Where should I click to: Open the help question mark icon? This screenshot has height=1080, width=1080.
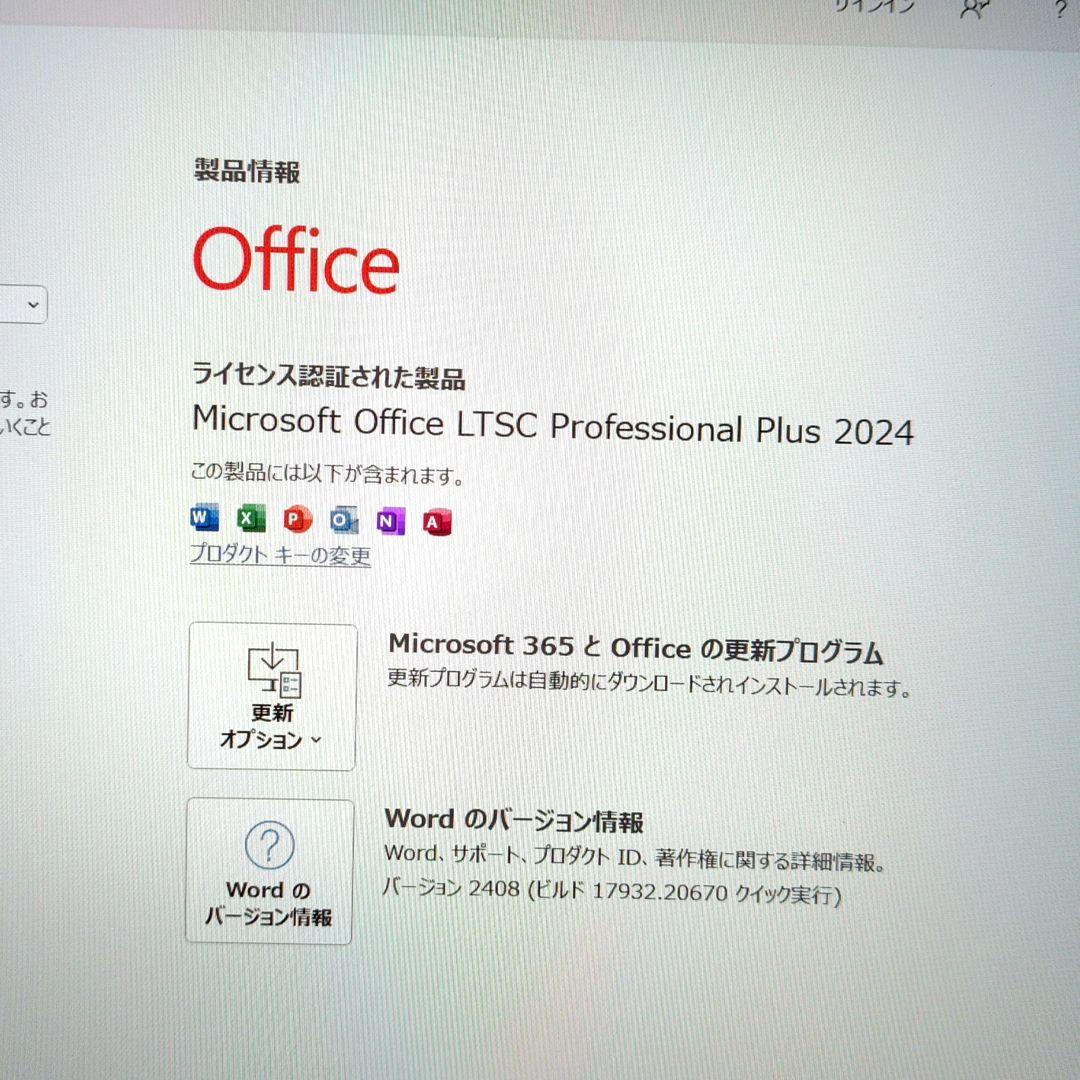click(x=1061, y=10)
